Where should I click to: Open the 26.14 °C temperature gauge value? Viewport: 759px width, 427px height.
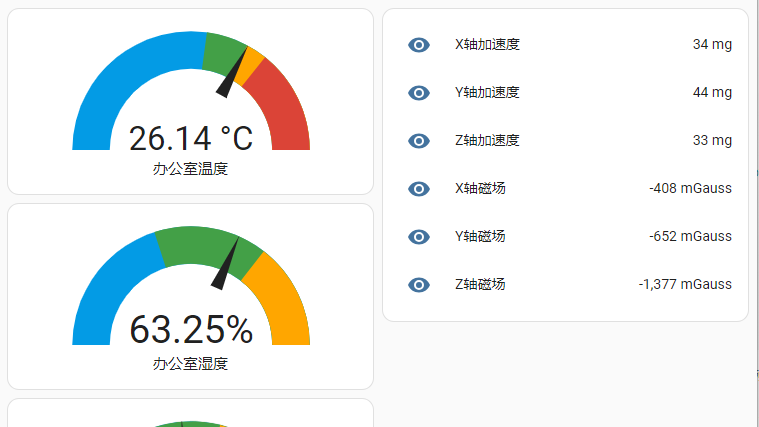[x=191, y=138]
